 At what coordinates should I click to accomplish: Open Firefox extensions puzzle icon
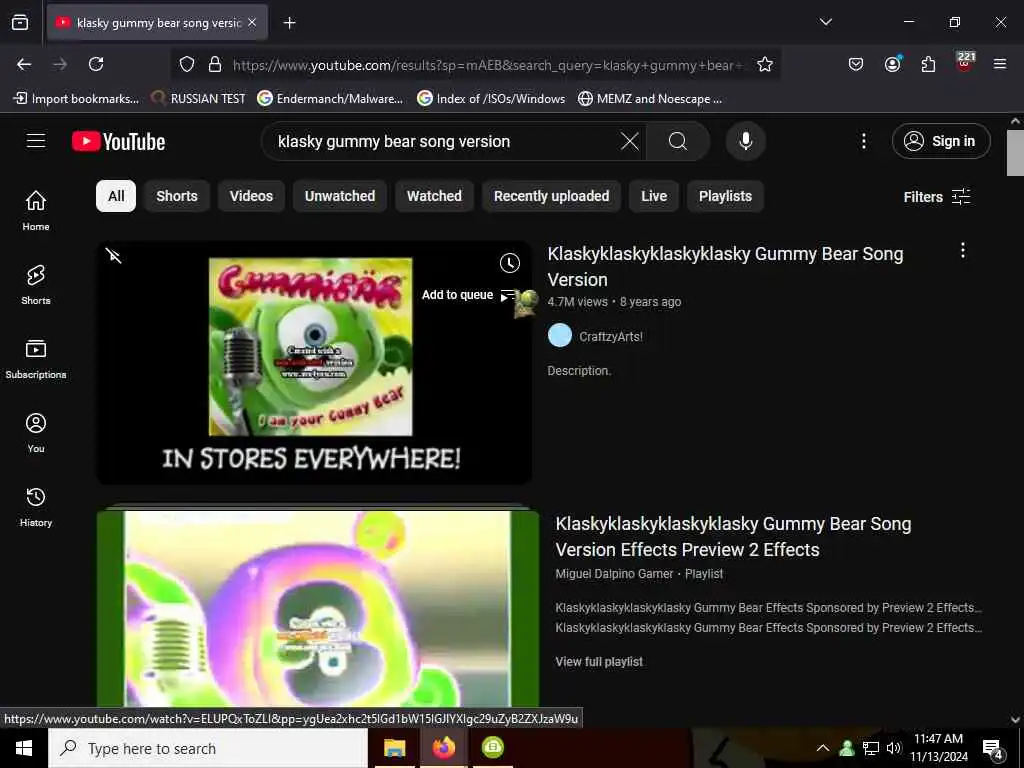[x=928, y=64]
